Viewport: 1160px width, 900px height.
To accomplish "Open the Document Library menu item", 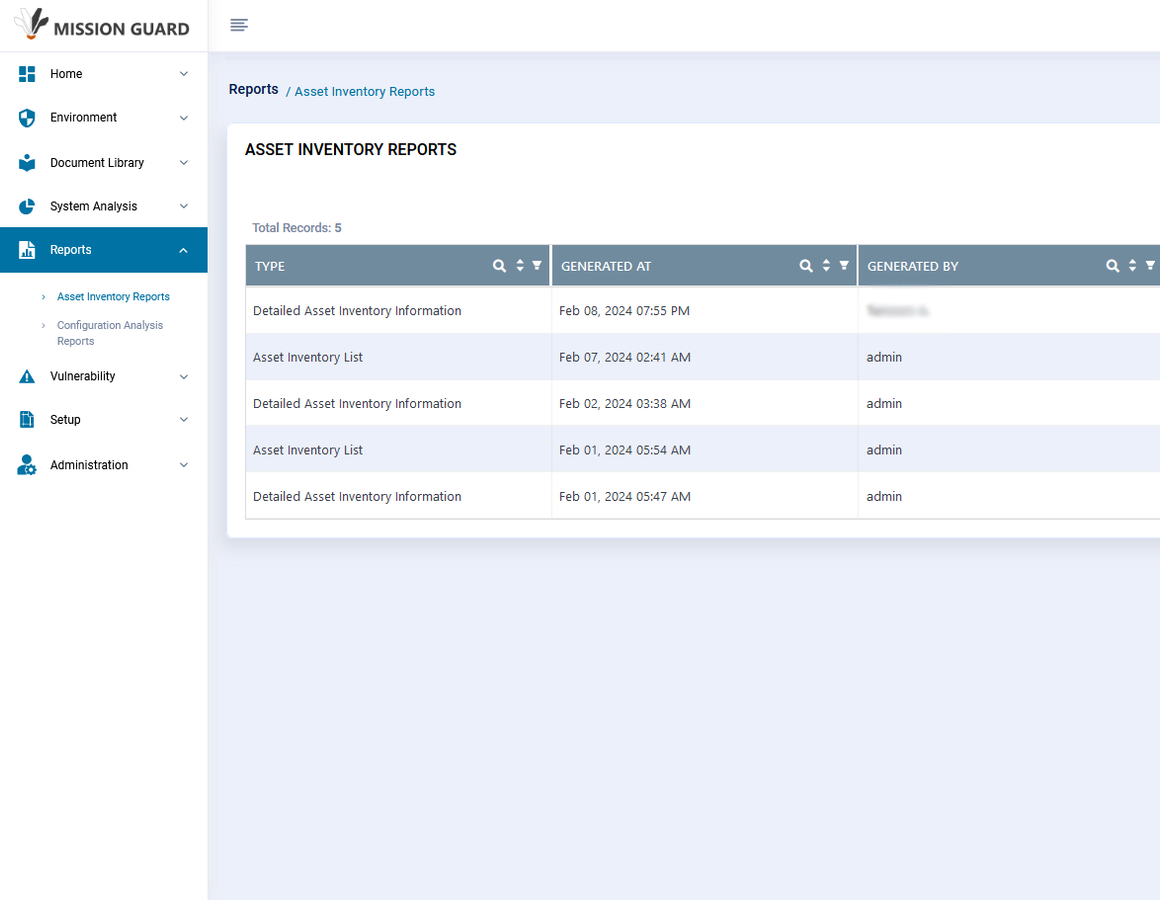I will coord(104,163).
